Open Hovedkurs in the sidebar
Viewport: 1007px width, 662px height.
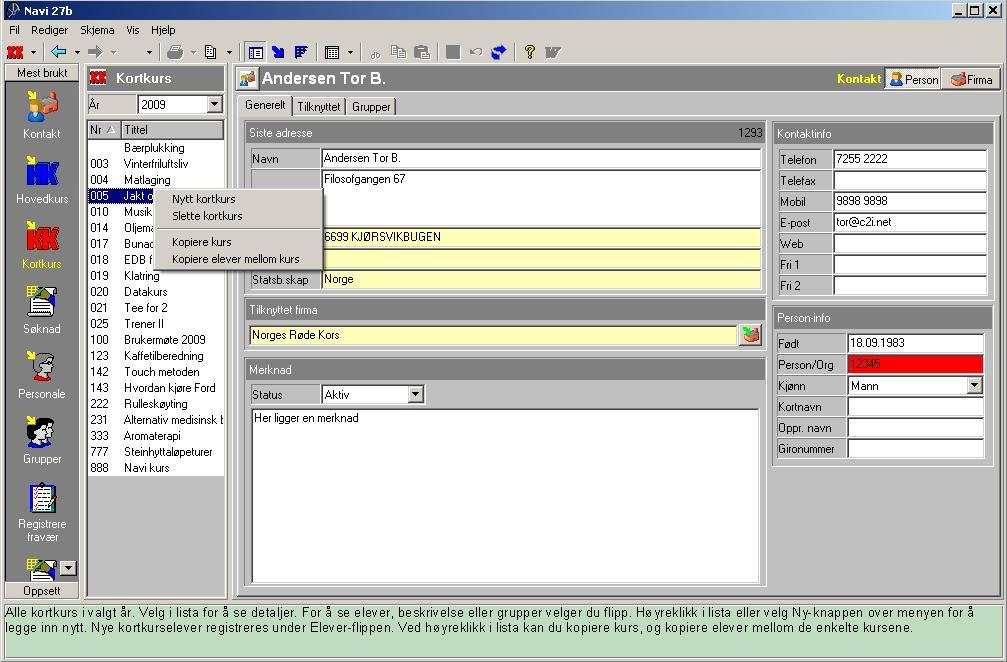(42, 180)
